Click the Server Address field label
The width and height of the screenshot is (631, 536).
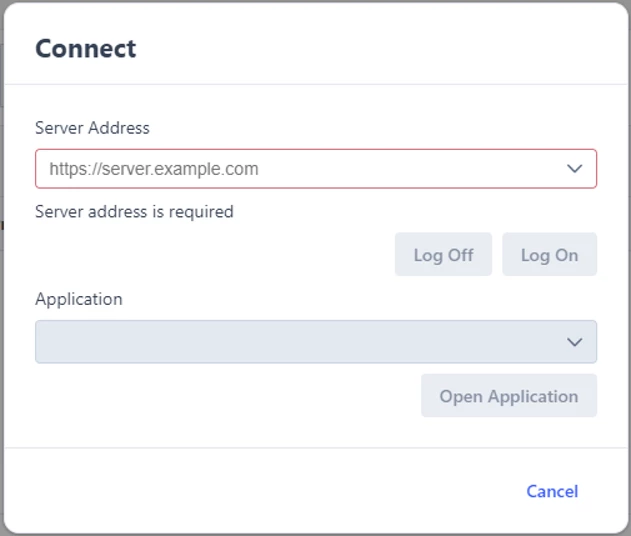pyautogui.click(x=92, y=128)
